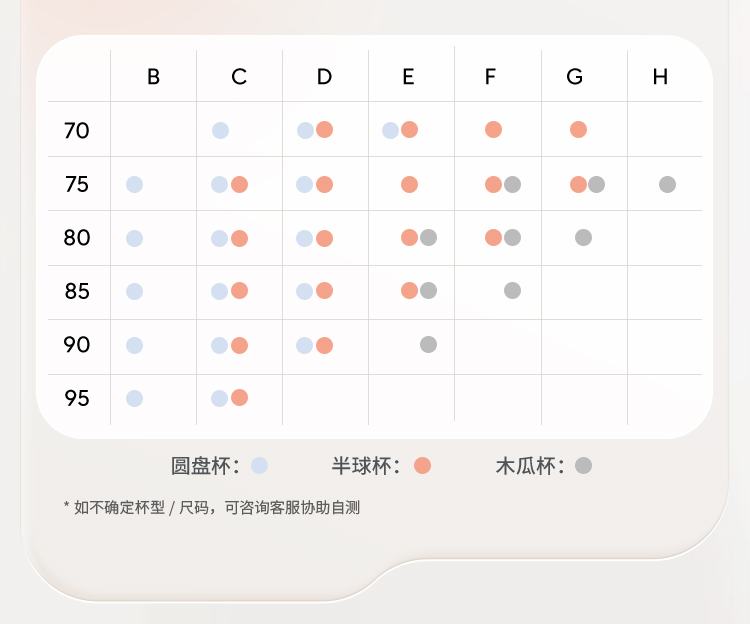Viewport: 750px width, 624px height.
Task: Click the gray dot in 90 E cell
Action: coord(428,344)
